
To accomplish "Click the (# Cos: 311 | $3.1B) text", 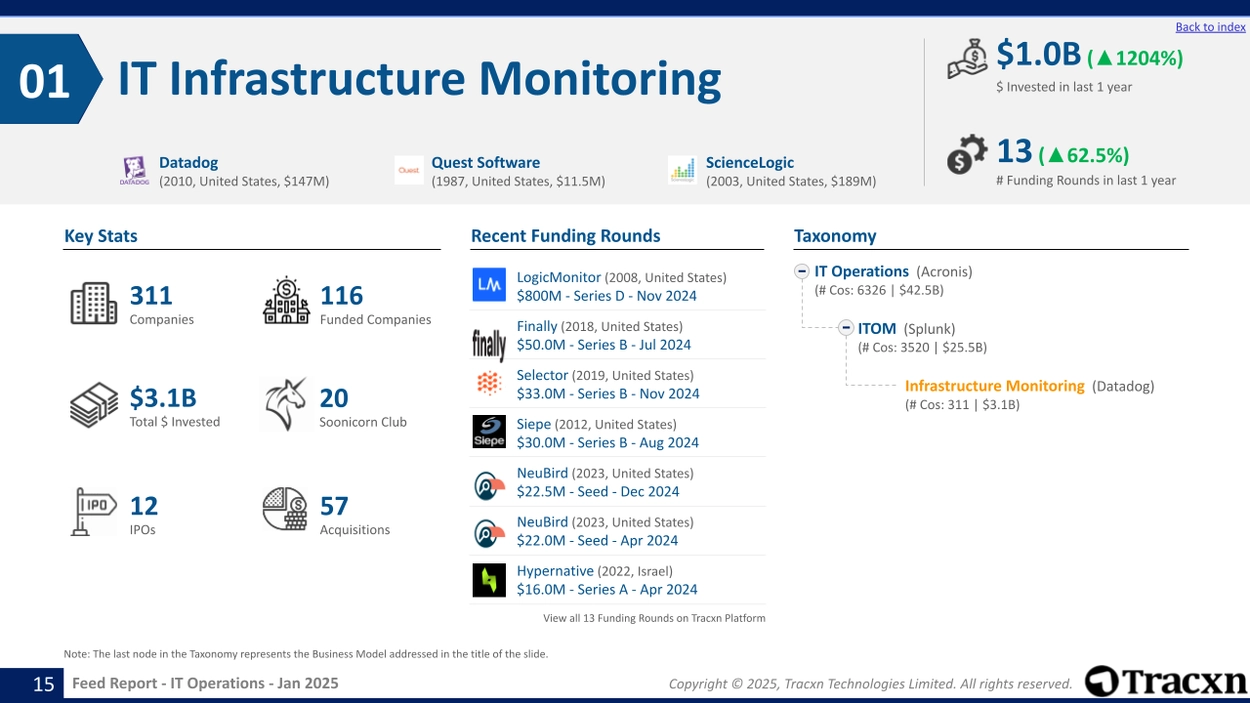I will 962,404.
